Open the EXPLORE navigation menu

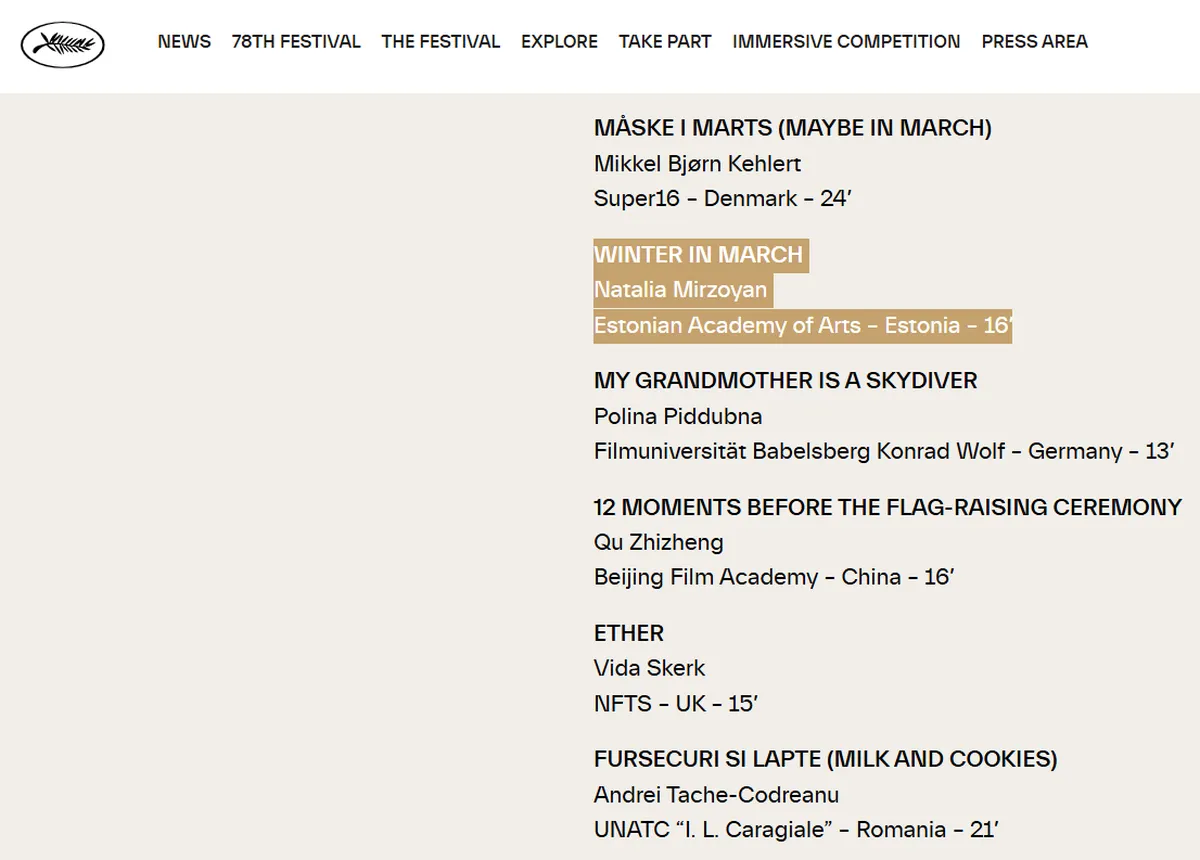click(559, 42)
